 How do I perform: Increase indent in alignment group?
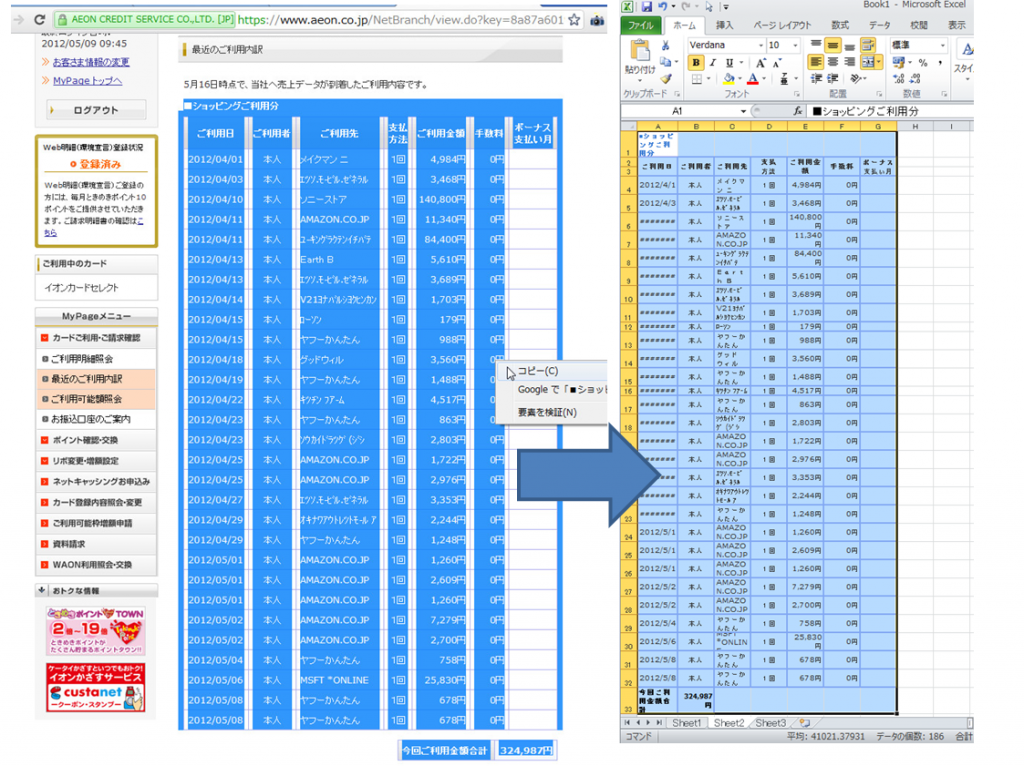tap(833, 78)
